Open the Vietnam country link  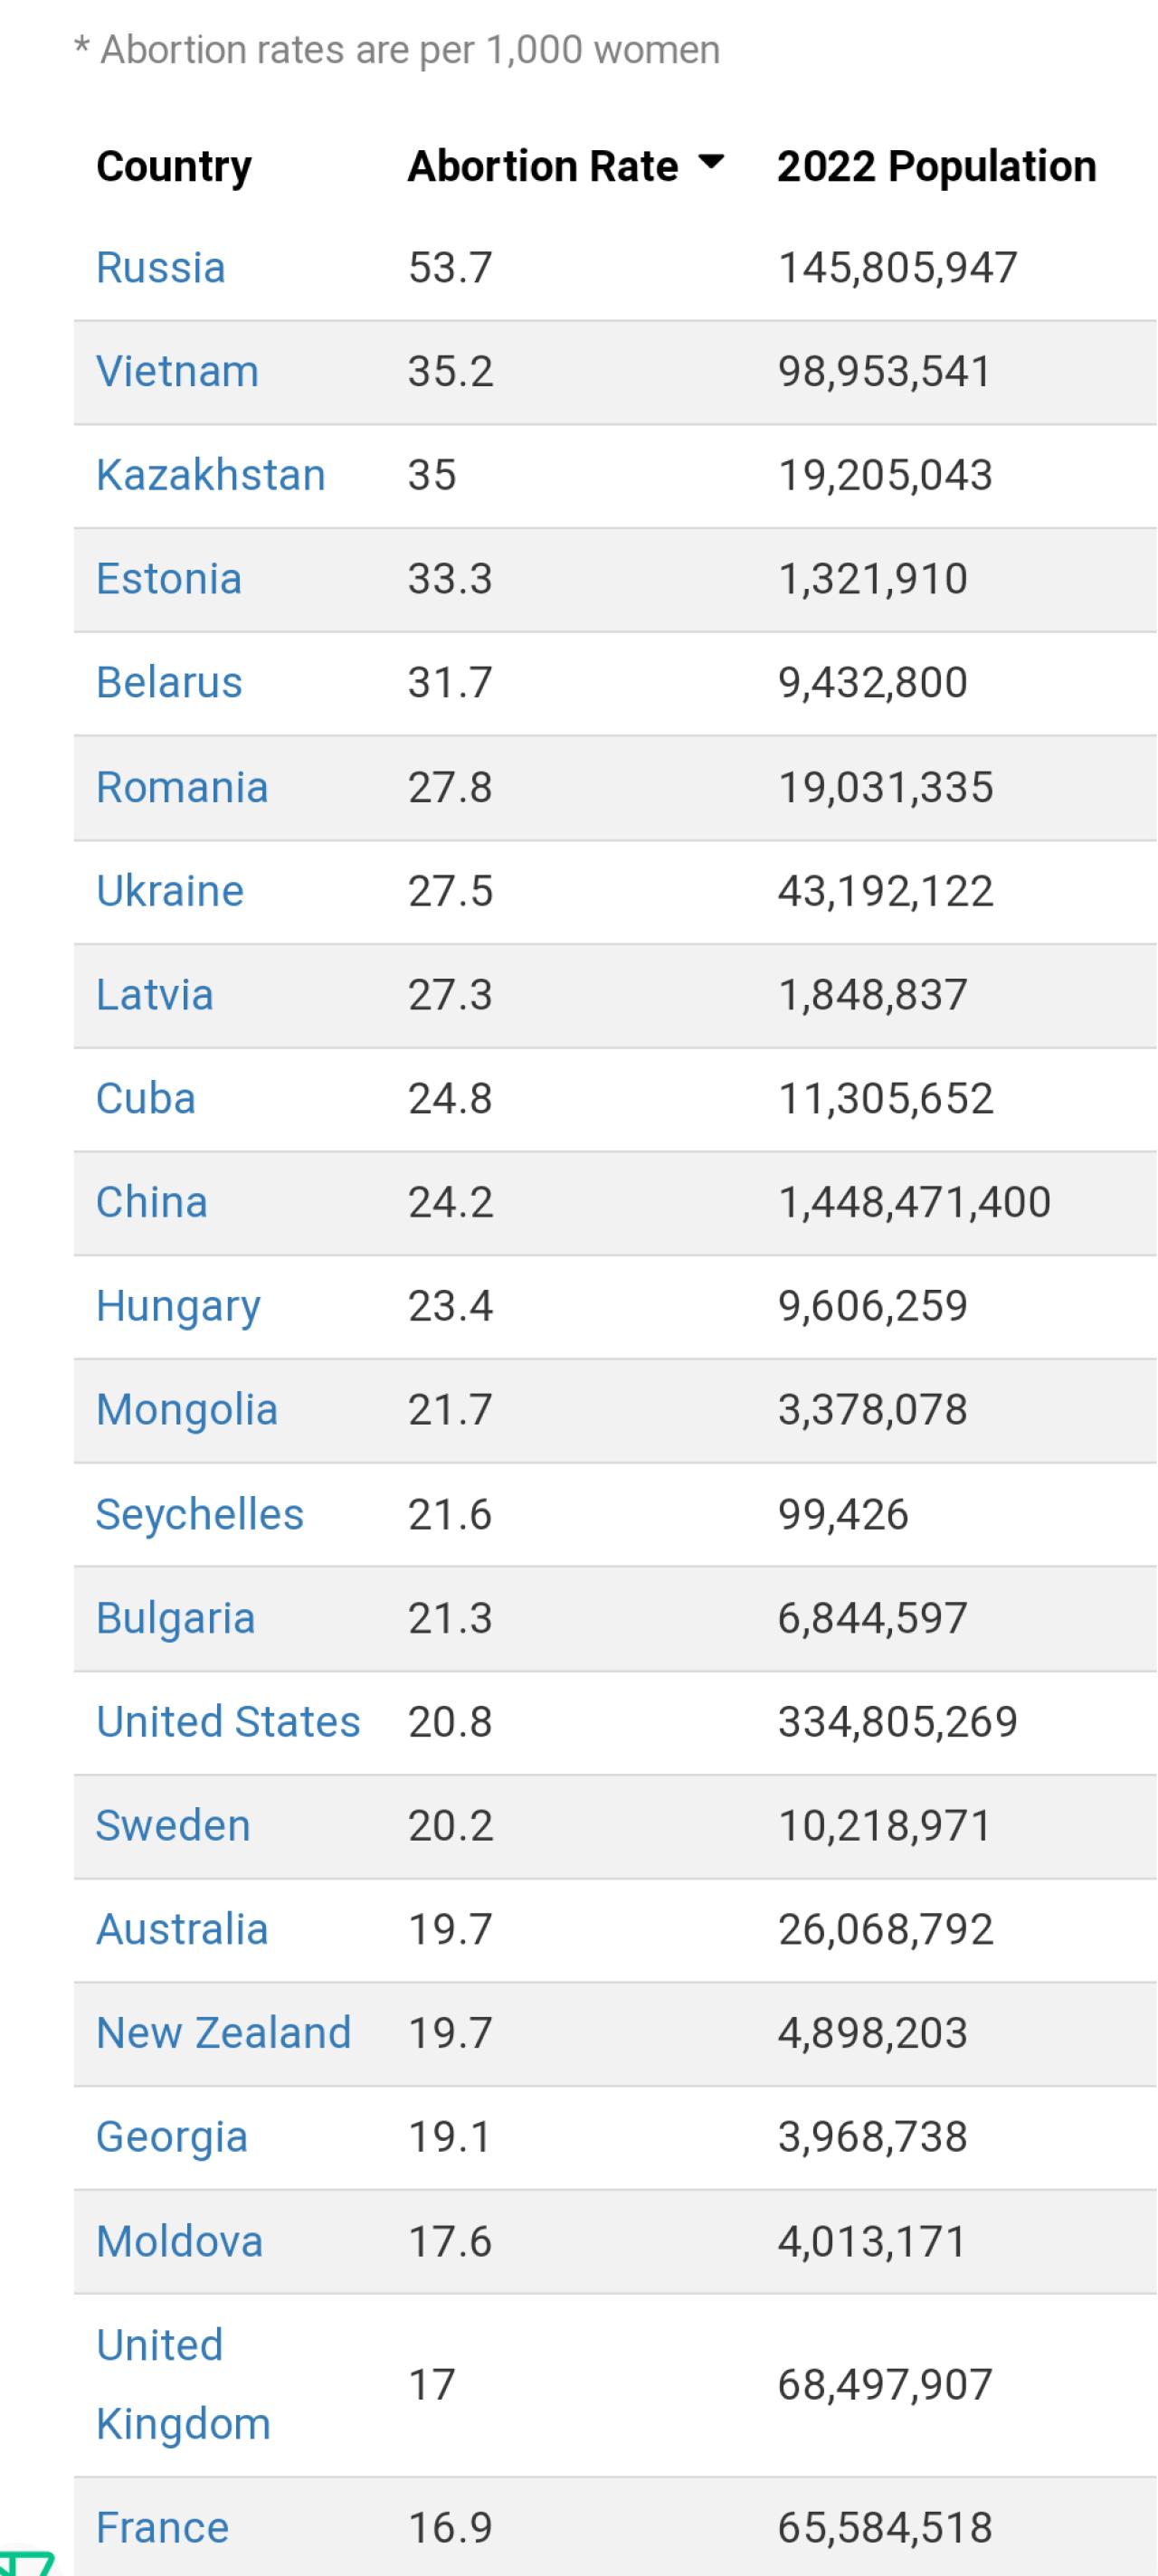coord(177,372)
